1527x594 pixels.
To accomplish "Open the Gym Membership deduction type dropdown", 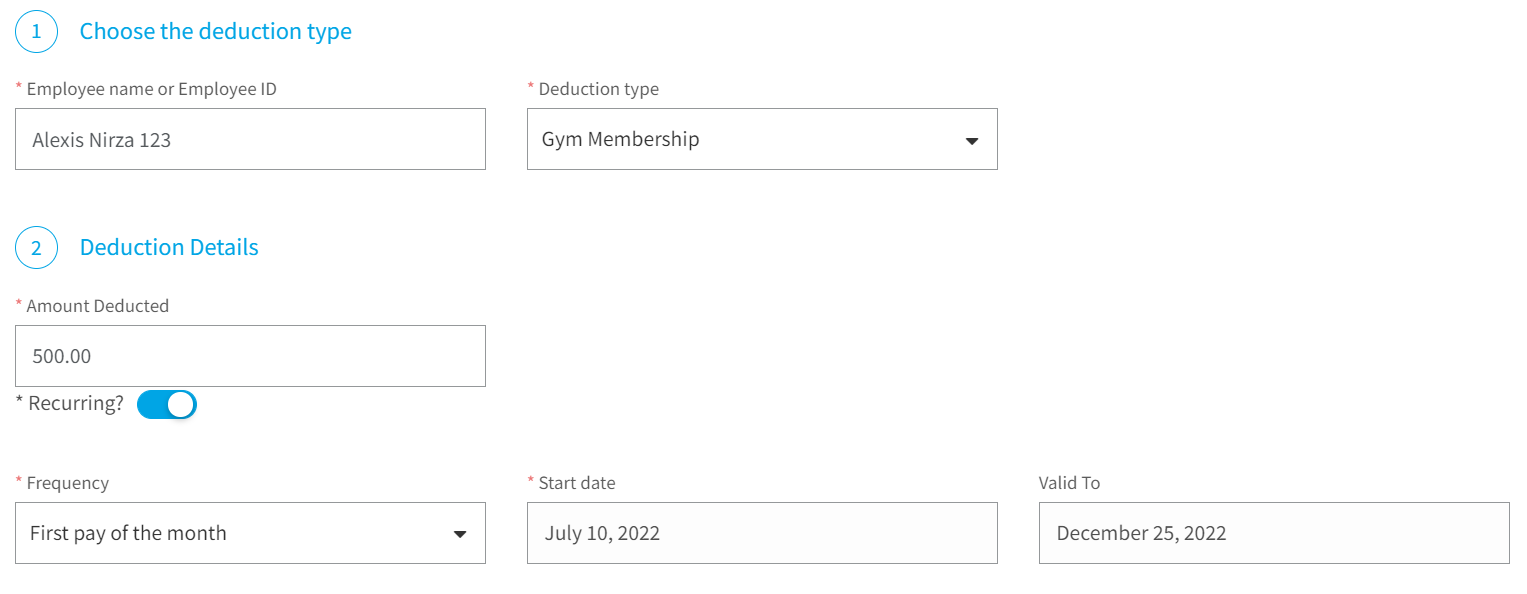I will [762, 139].
